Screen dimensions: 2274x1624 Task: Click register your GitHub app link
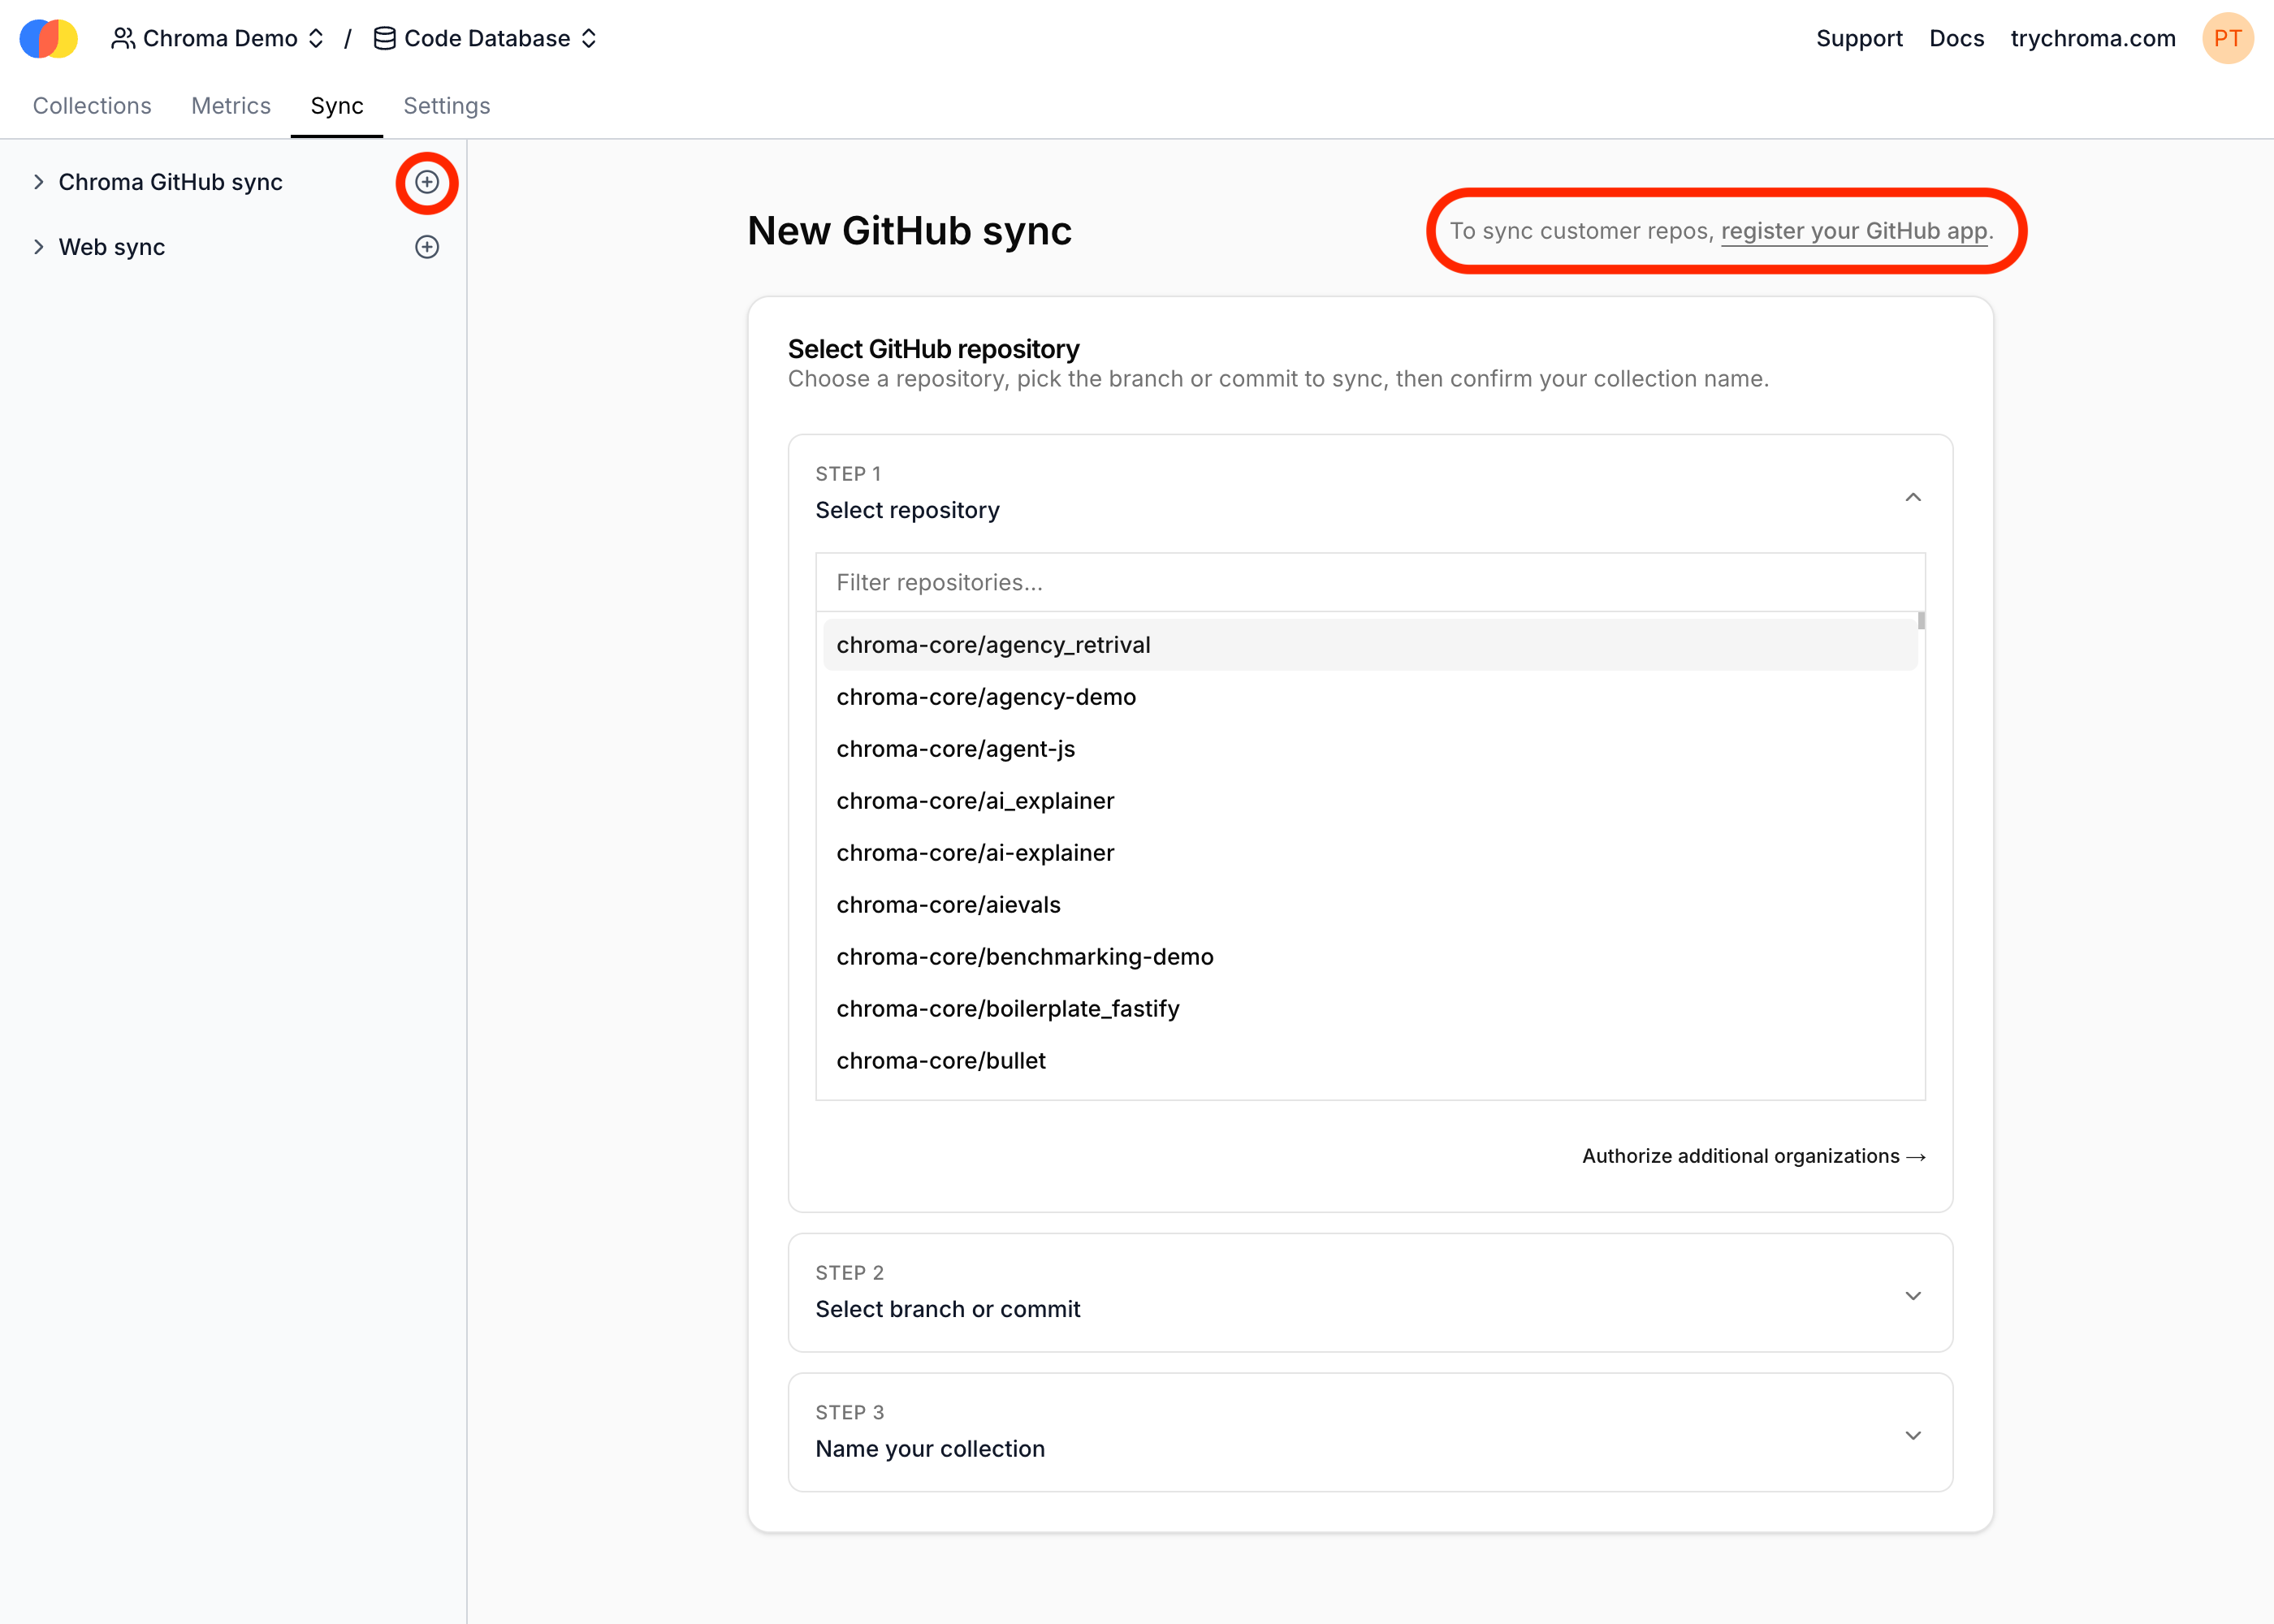(1854, 231)
